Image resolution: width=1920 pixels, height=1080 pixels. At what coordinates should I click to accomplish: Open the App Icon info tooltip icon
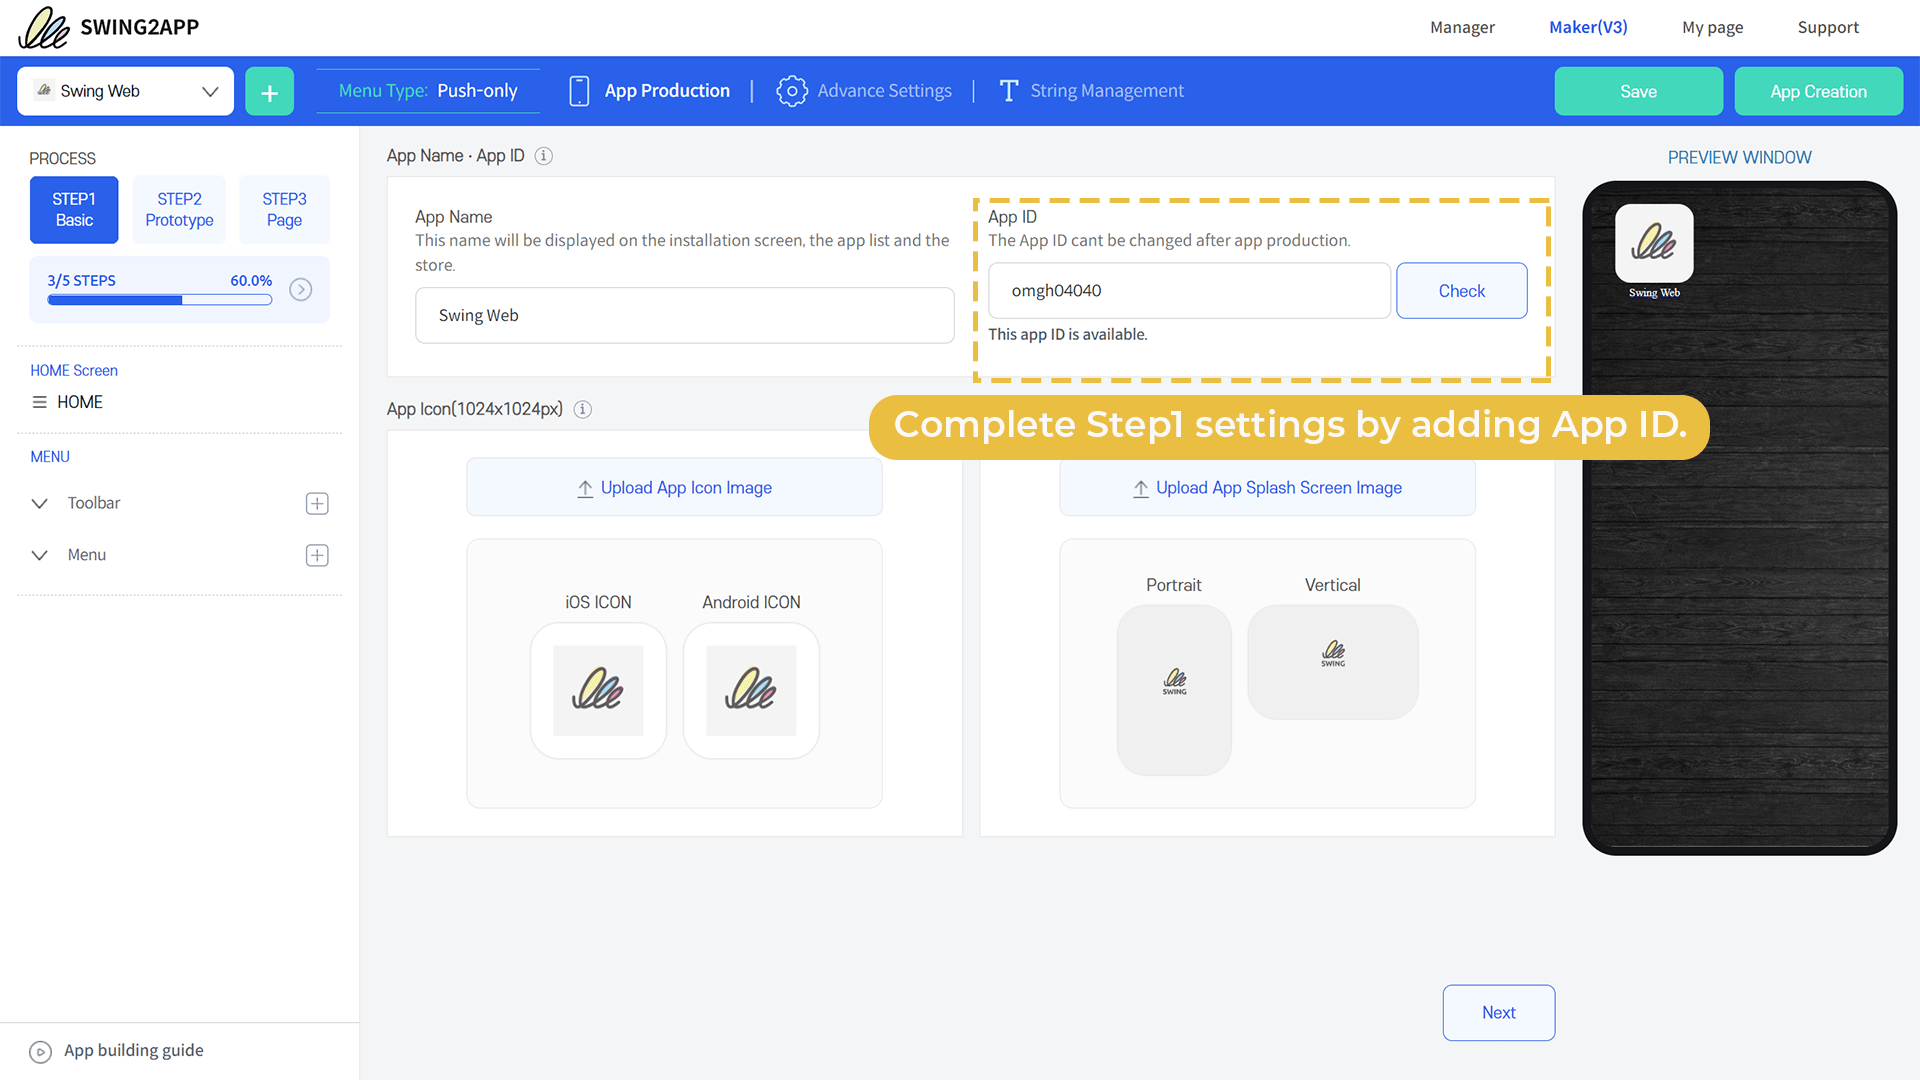583,409
